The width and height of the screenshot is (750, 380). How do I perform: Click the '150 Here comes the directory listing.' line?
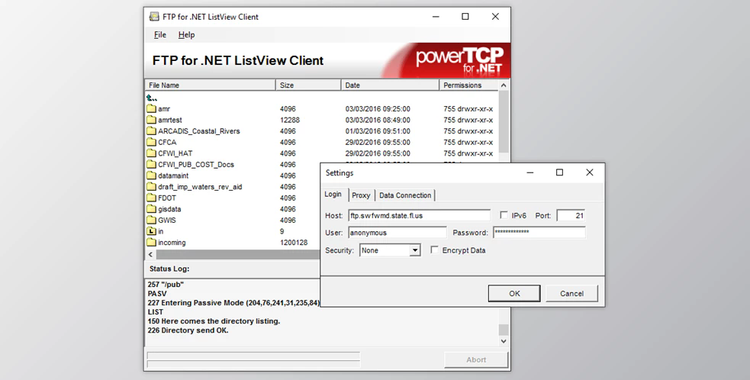click(x=214, y=322)
